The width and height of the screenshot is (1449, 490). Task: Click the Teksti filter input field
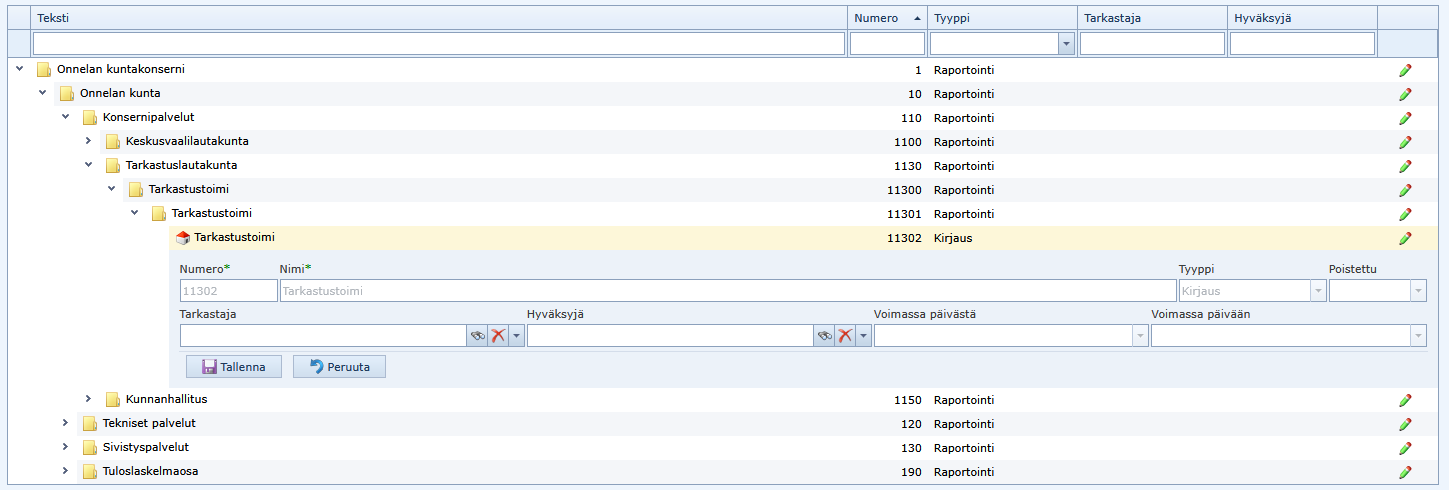[x=438, y=44]
